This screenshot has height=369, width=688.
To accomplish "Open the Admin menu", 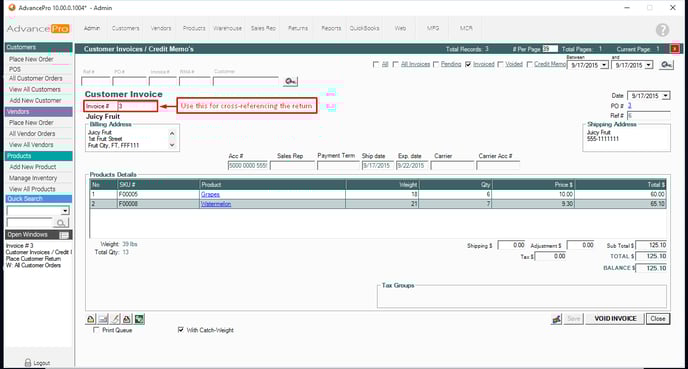I will pos(92,28).
